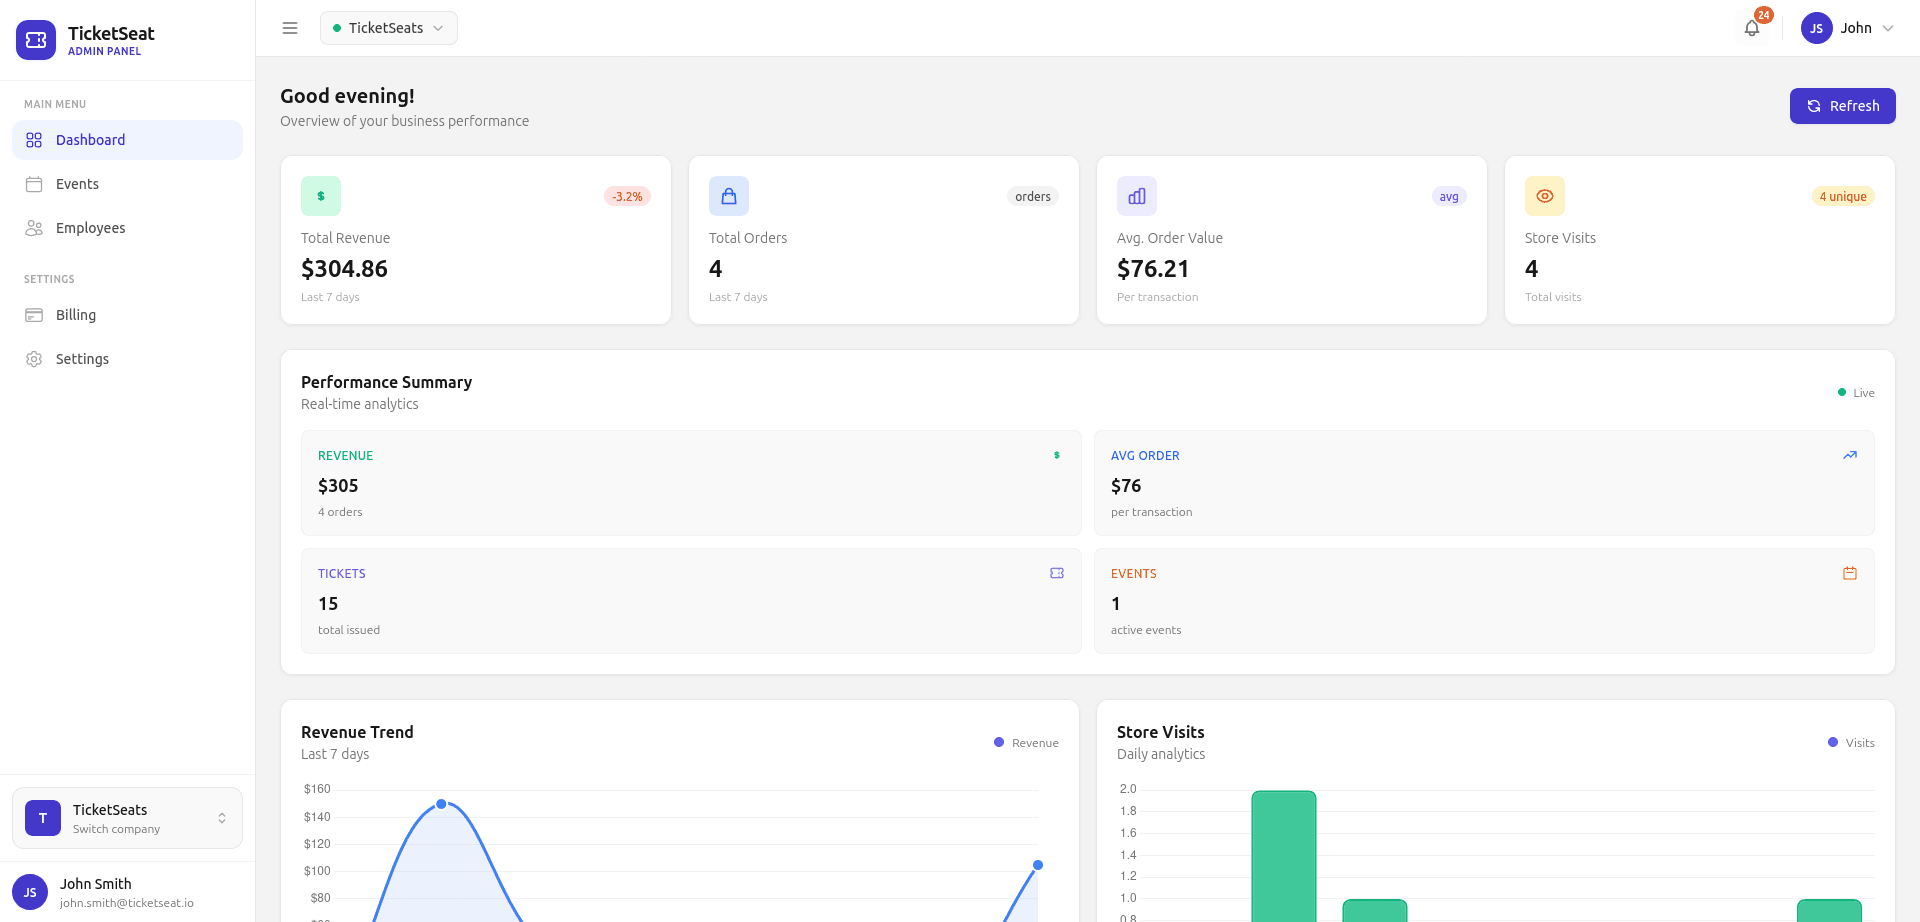Open the Dashboard from the sidebar
Screen dimensions: 1920x922
91,140
